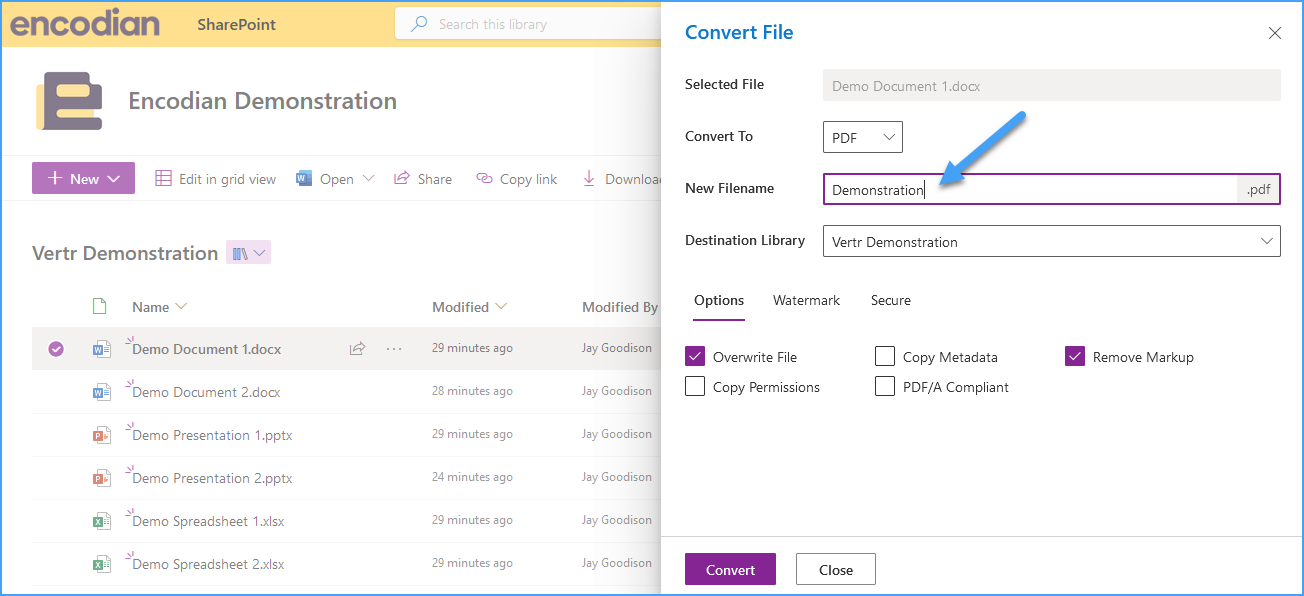Click the library view switcher icon
Image resolution: width=1304 pixels, height=596 pixels.
coord(249,253)
